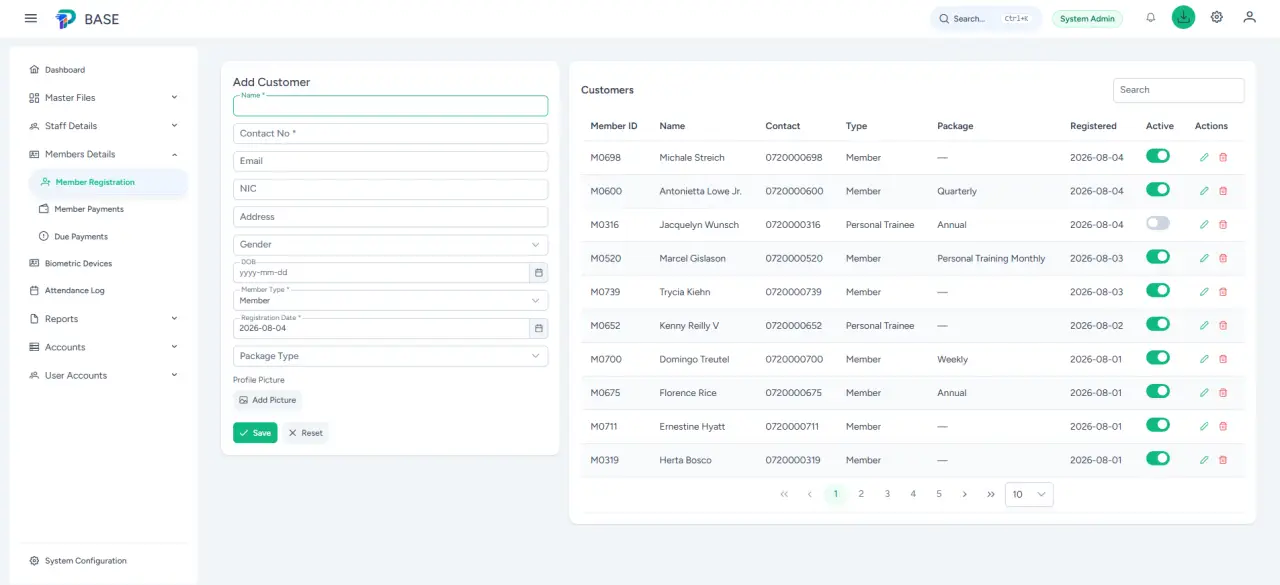This screenshot has height=585, width=1280.
Task: Click the Save button
Action: (255, 433)
